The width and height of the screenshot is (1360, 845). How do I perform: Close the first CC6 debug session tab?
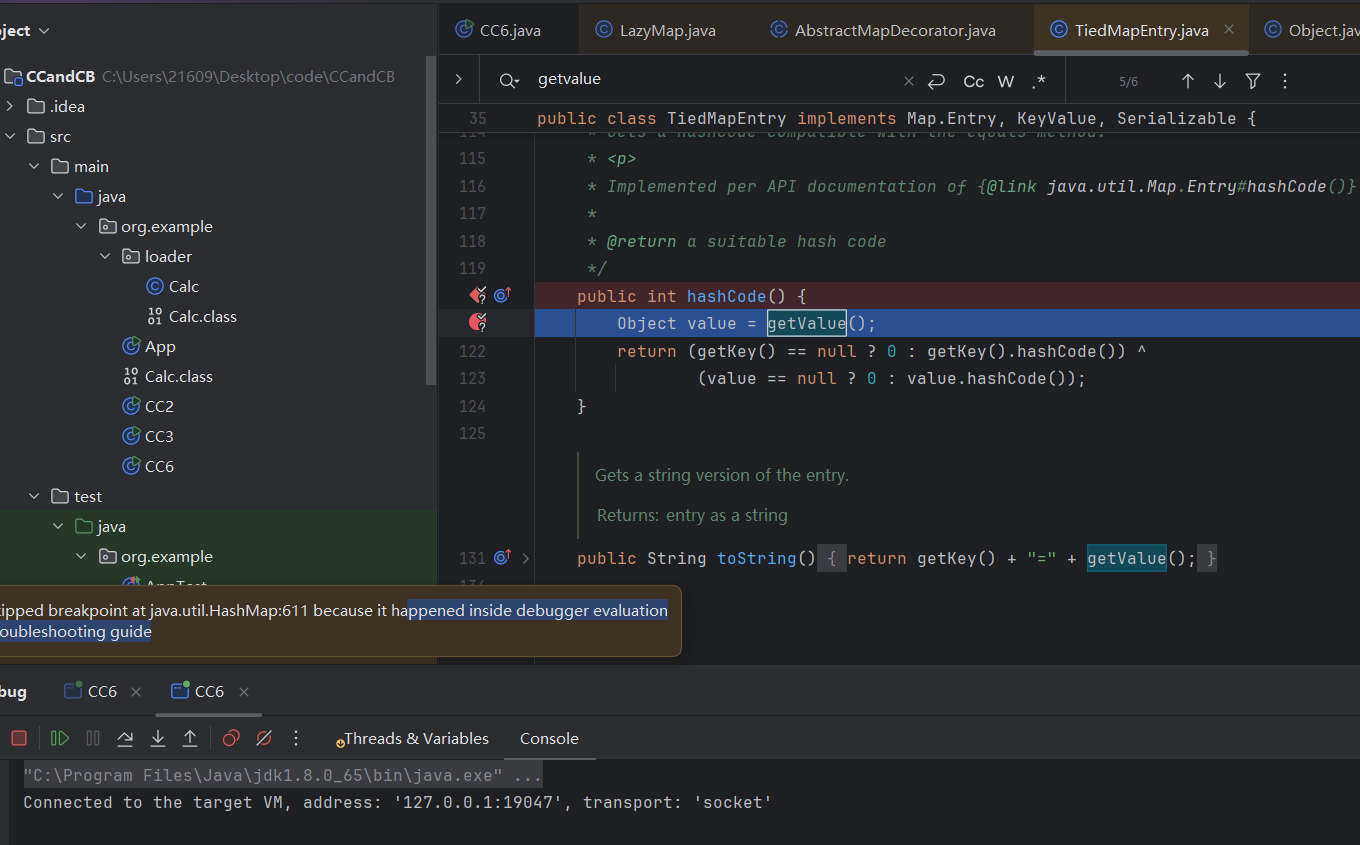(x=136, y=692)
